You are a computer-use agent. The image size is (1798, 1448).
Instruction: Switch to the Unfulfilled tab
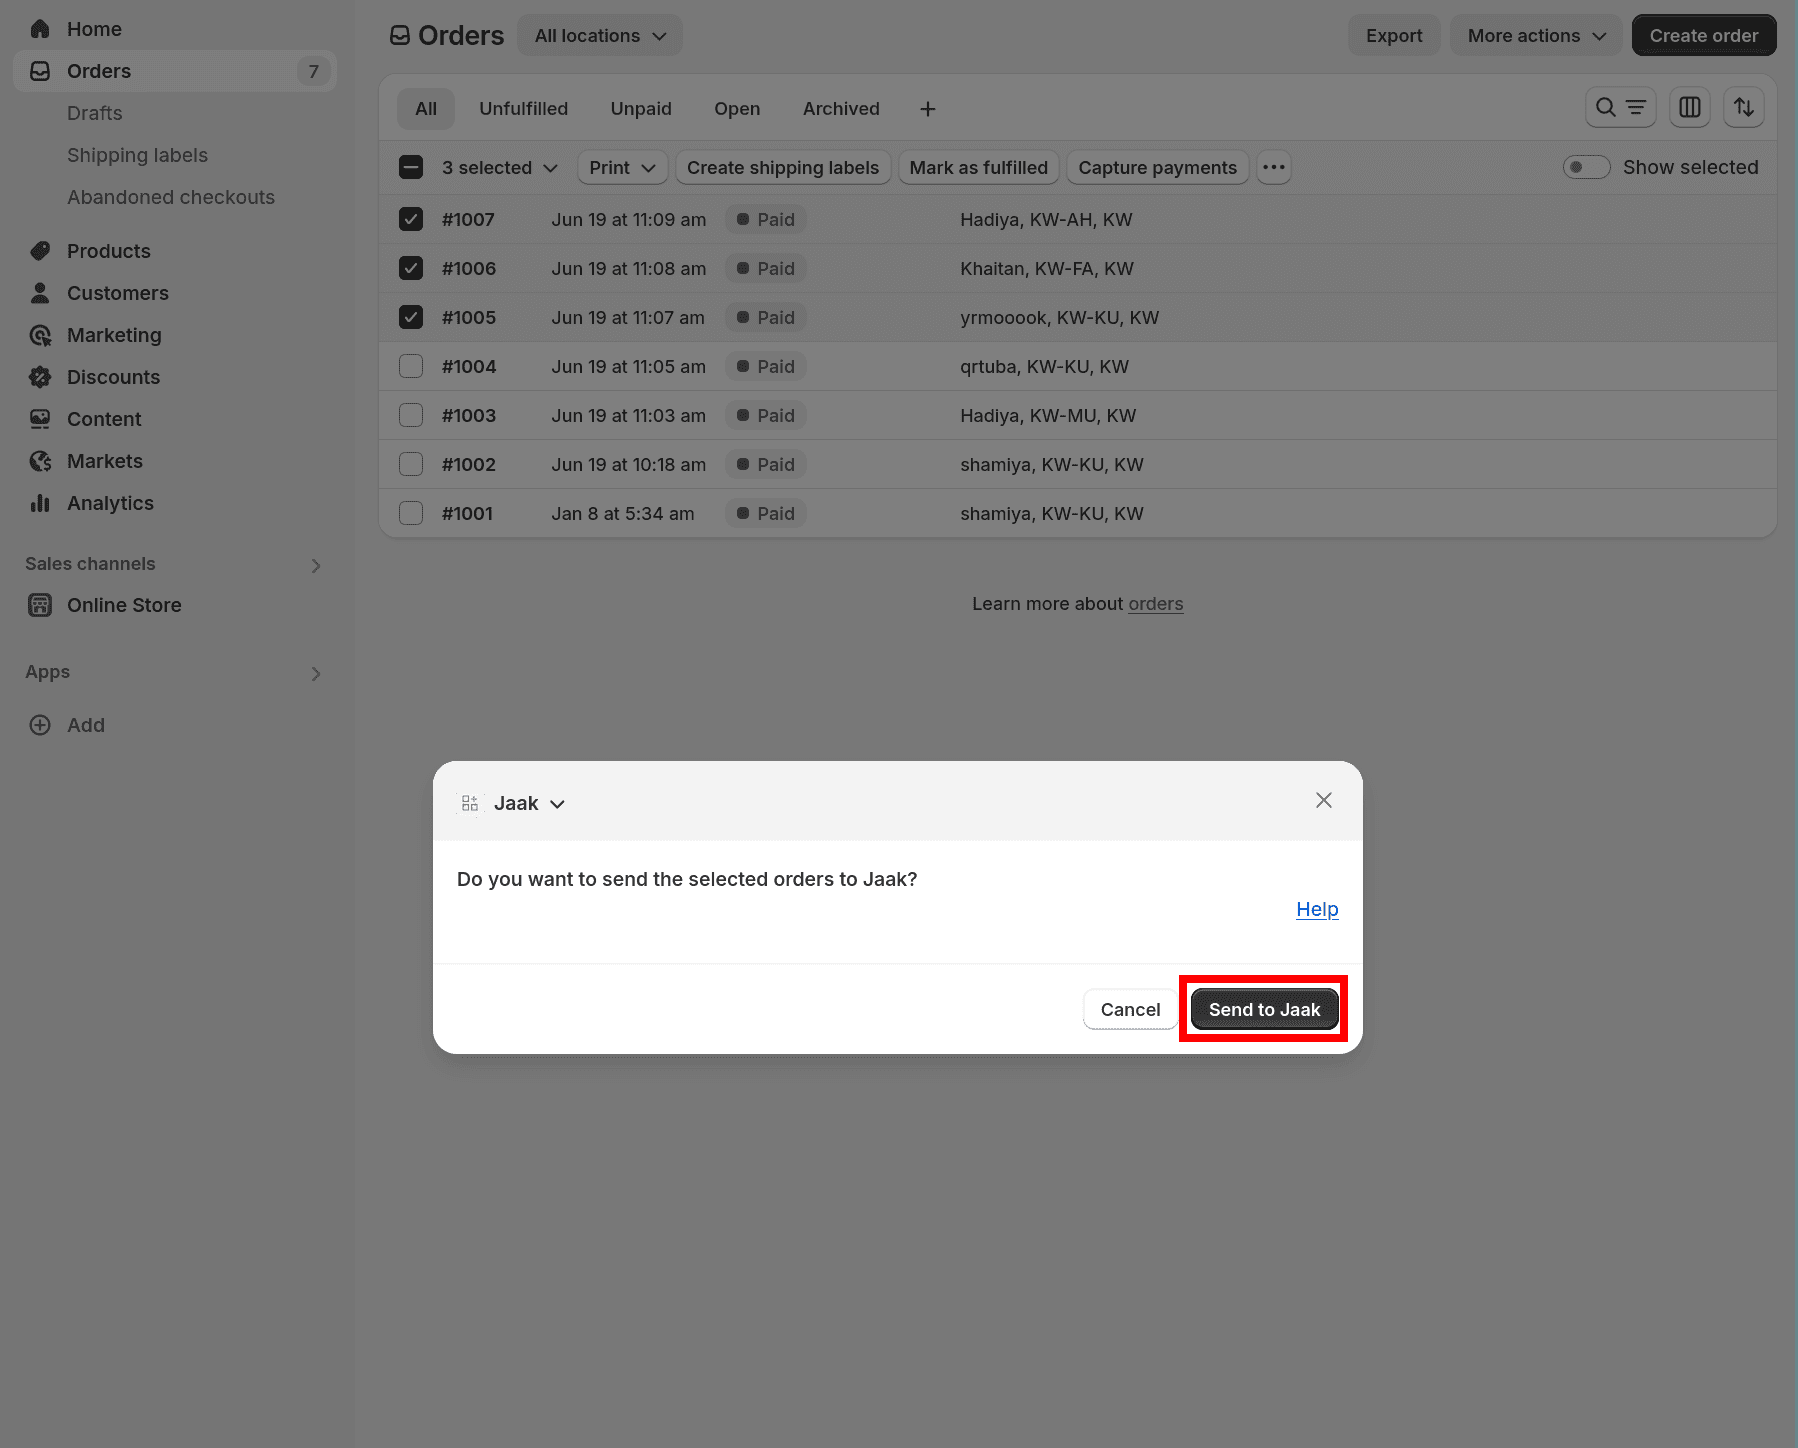click(523, 109)
